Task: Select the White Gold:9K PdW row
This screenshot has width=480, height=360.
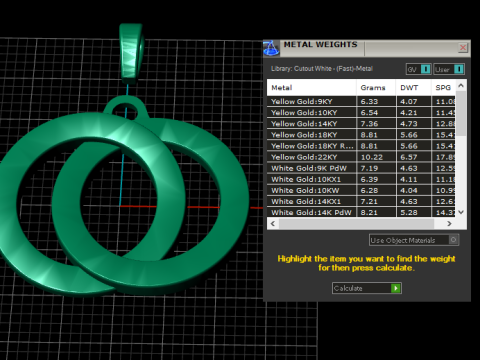Action: [361, 168]
